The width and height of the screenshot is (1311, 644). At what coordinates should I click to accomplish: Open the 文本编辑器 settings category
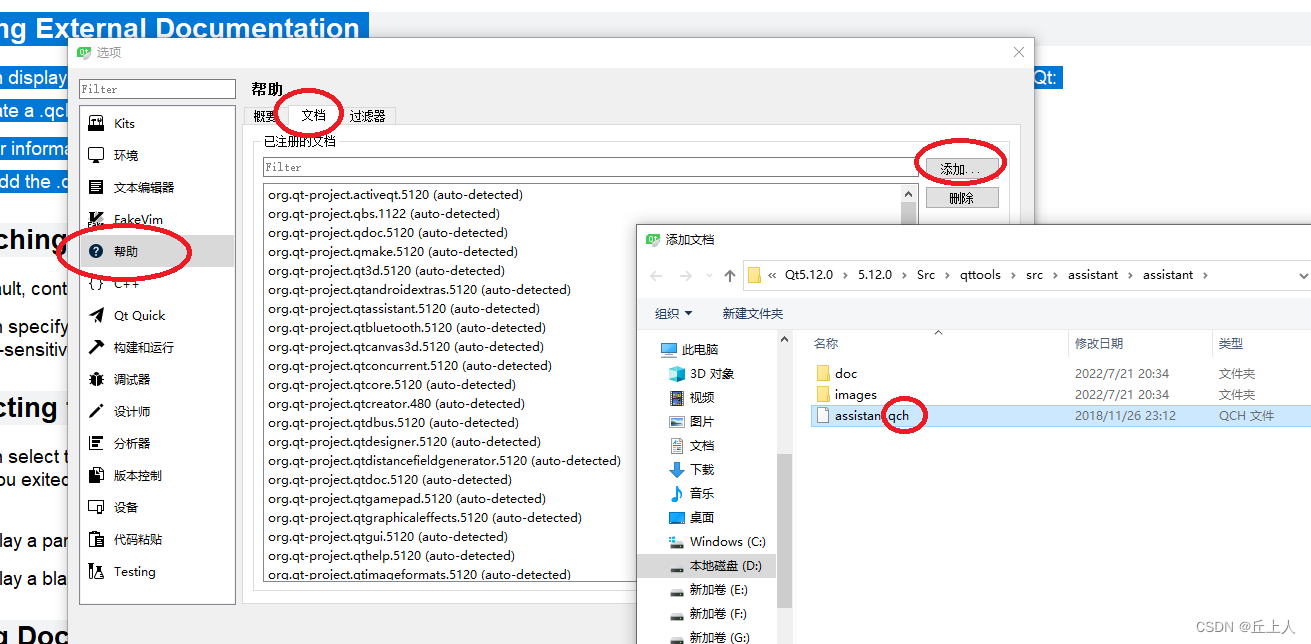point(157,187)
